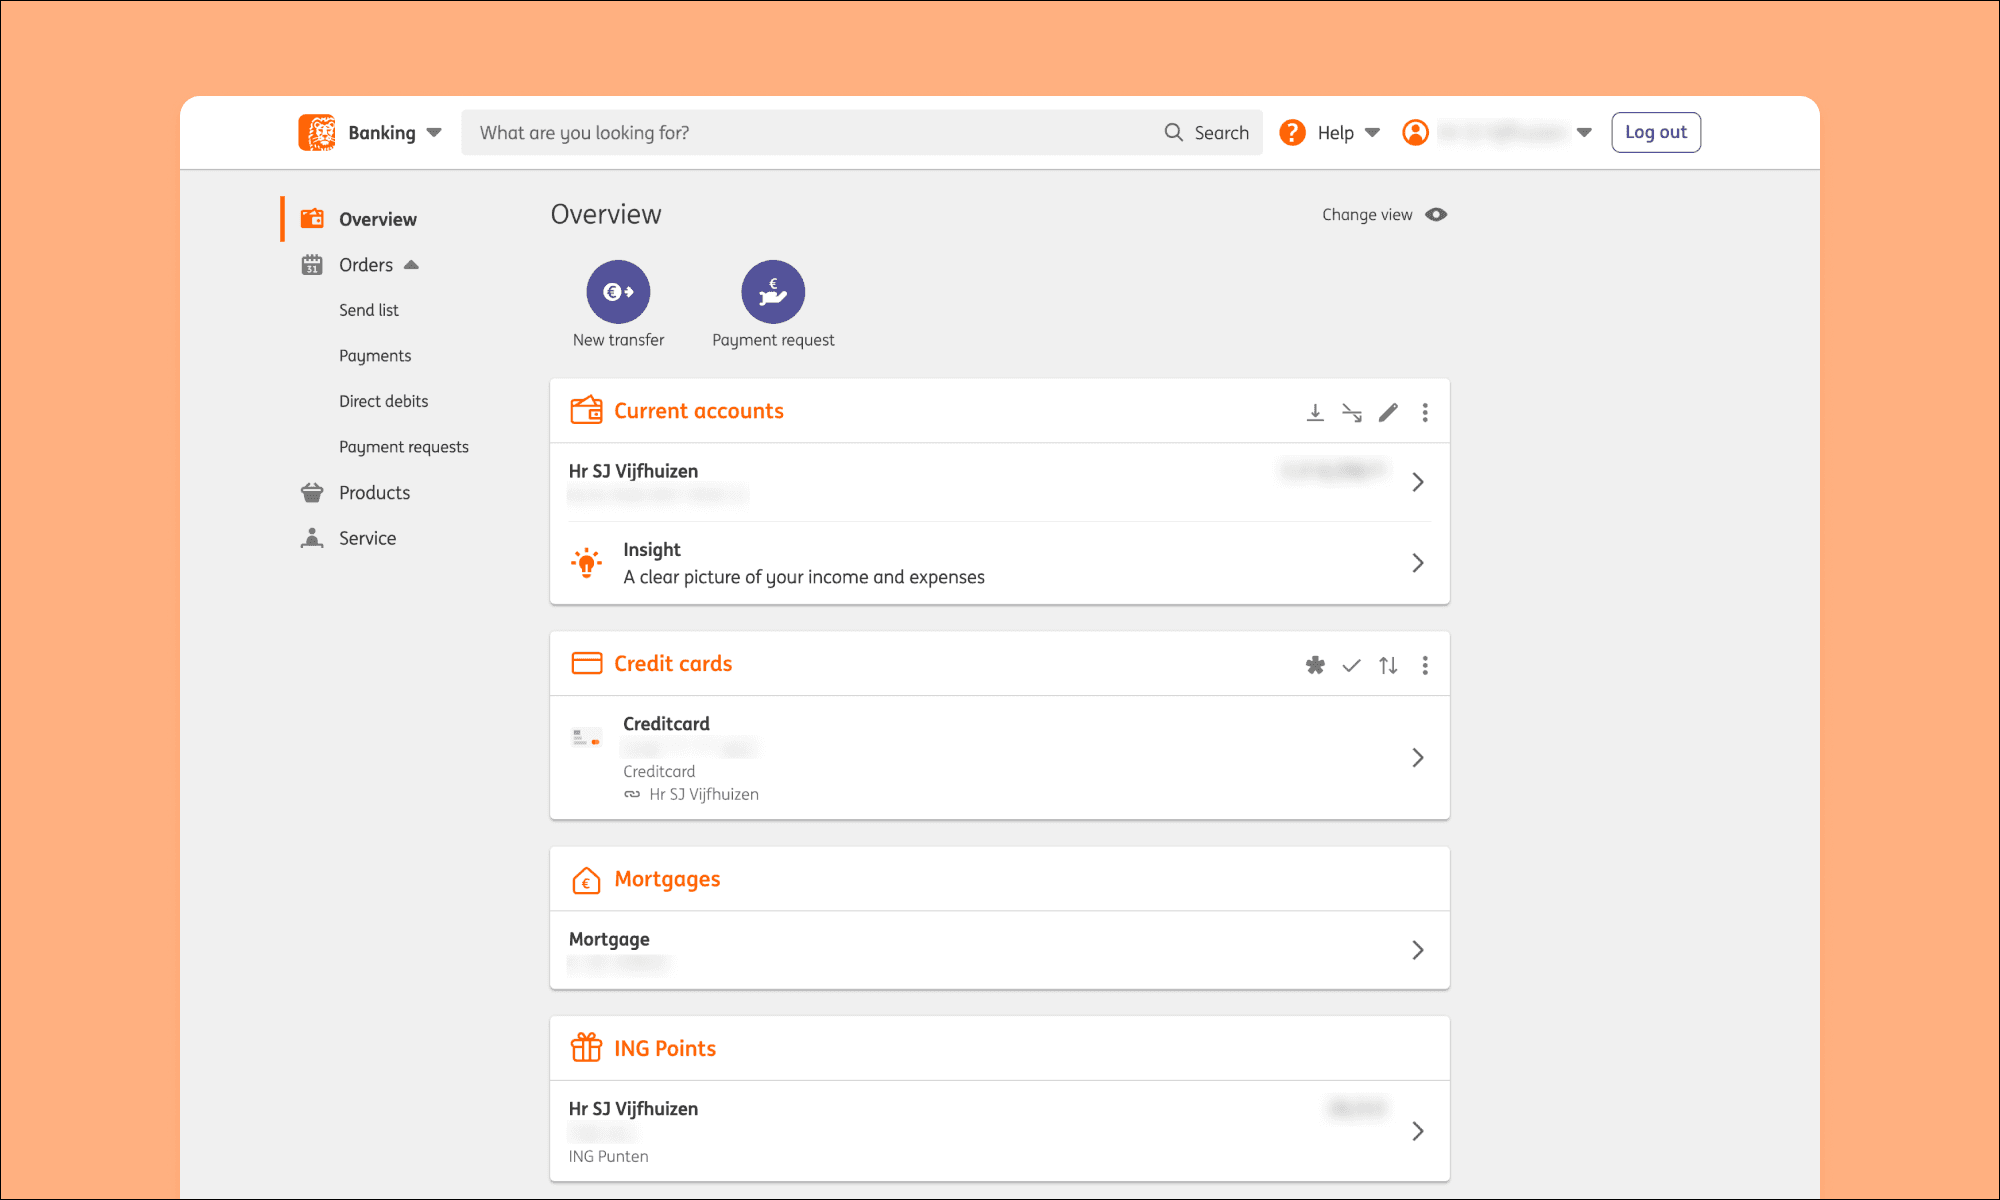Viewport: 2000px width, 1200px height.
Task: Click the Log out button
Action: [x=1655, y=132]
